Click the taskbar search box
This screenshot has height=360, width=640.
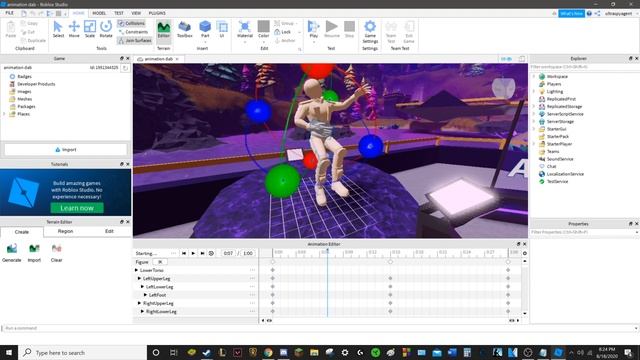pos(82,353)
